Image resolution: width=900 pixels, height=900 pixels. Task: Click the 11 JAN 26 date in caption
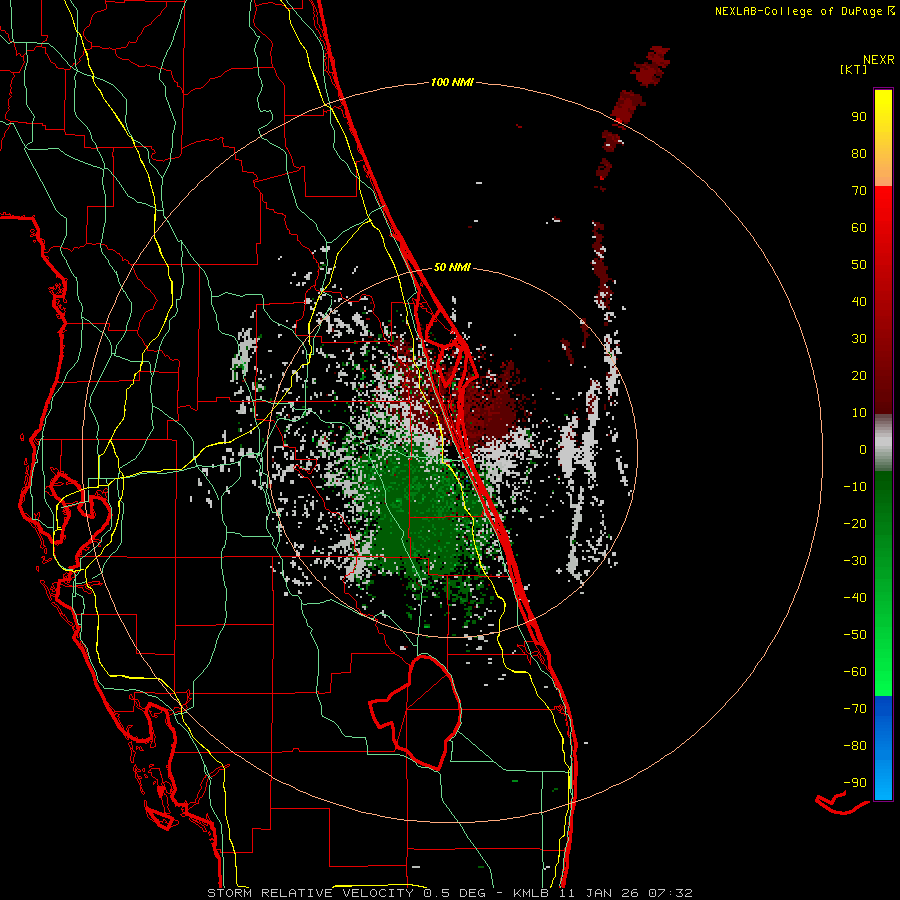pos(599,893)
